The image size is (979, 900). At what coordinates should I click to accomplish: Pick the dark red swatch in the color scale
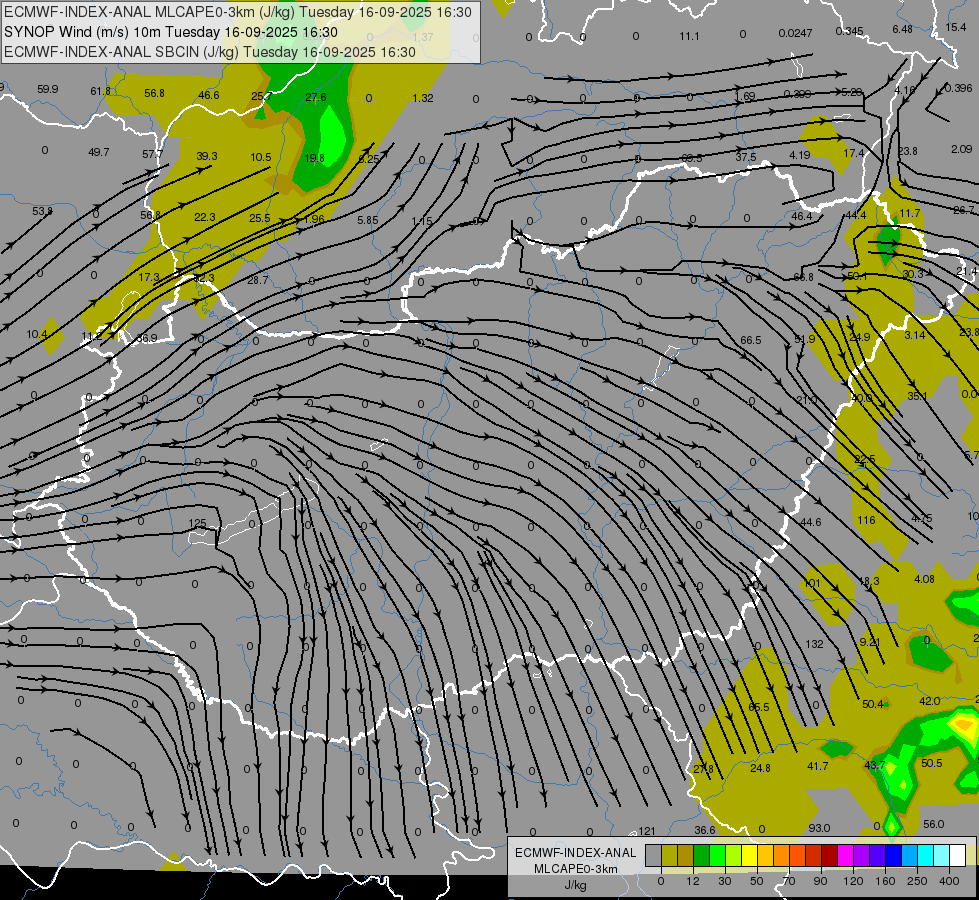pos(829,855)
